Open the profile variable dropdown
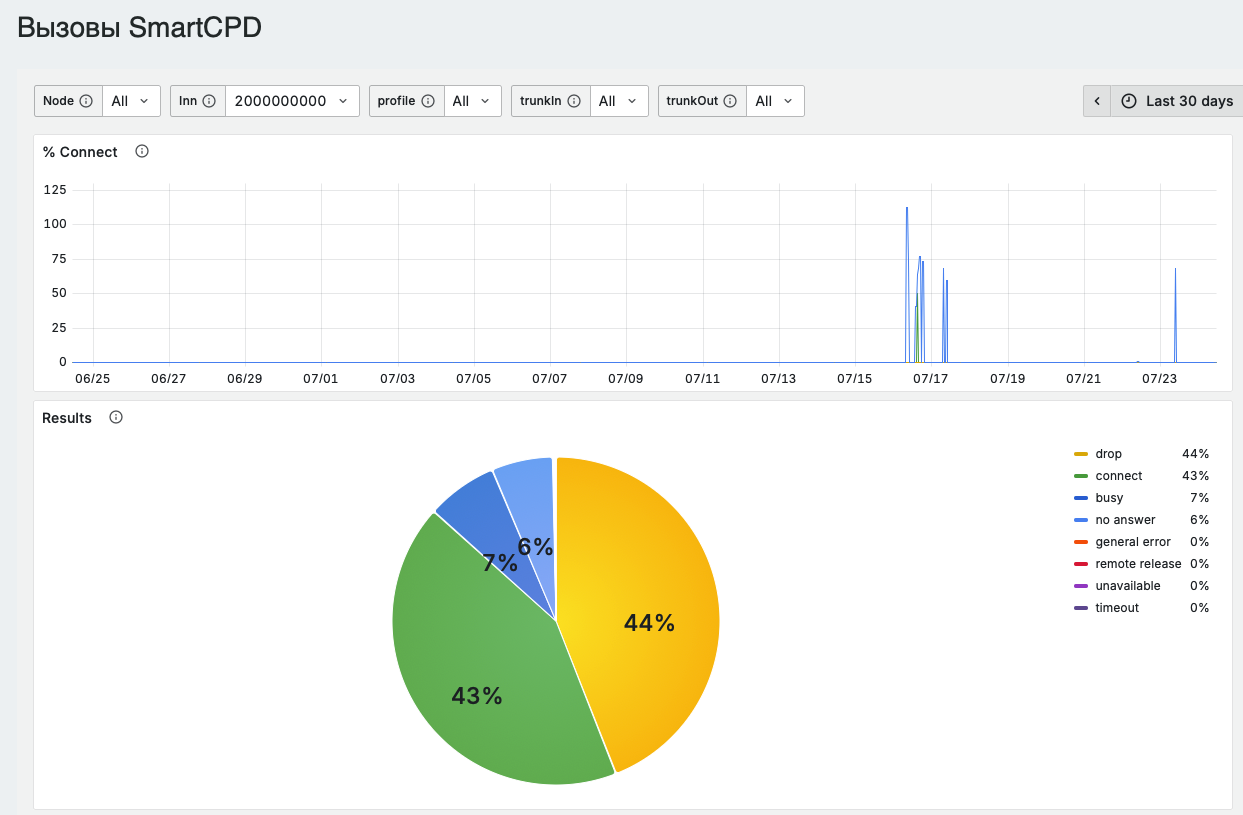Screen dimensions: 1243x815 pos(472,101)
